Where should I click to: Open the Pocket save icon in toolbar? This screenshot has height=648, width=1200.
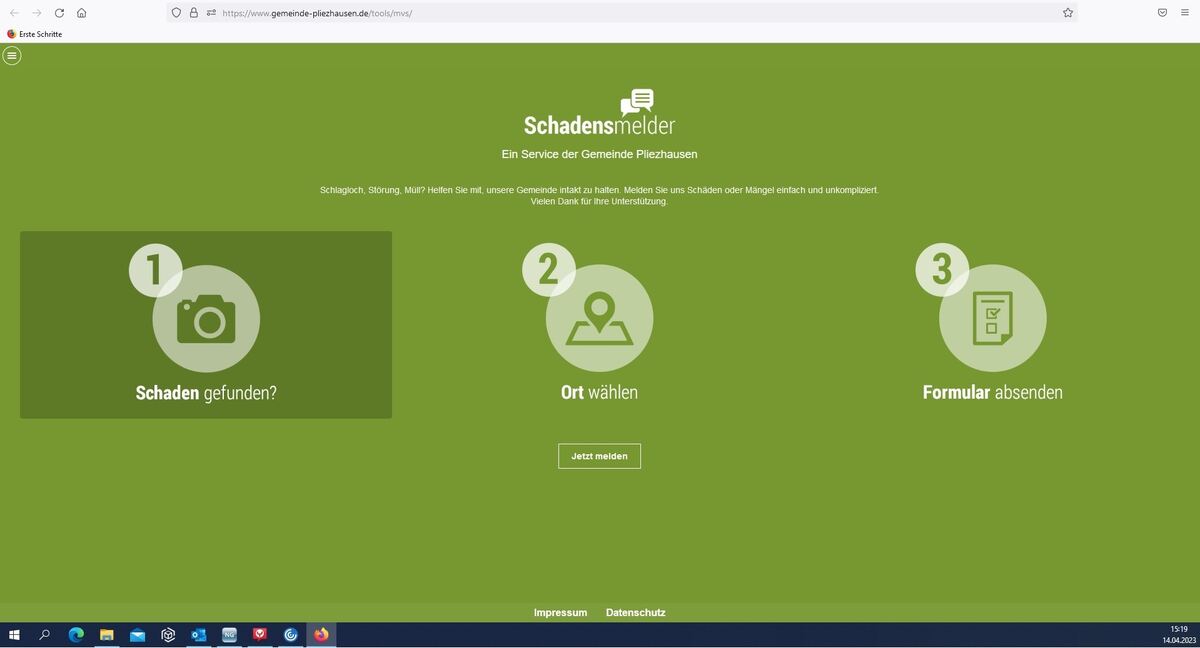click(x=1162, y=13)
